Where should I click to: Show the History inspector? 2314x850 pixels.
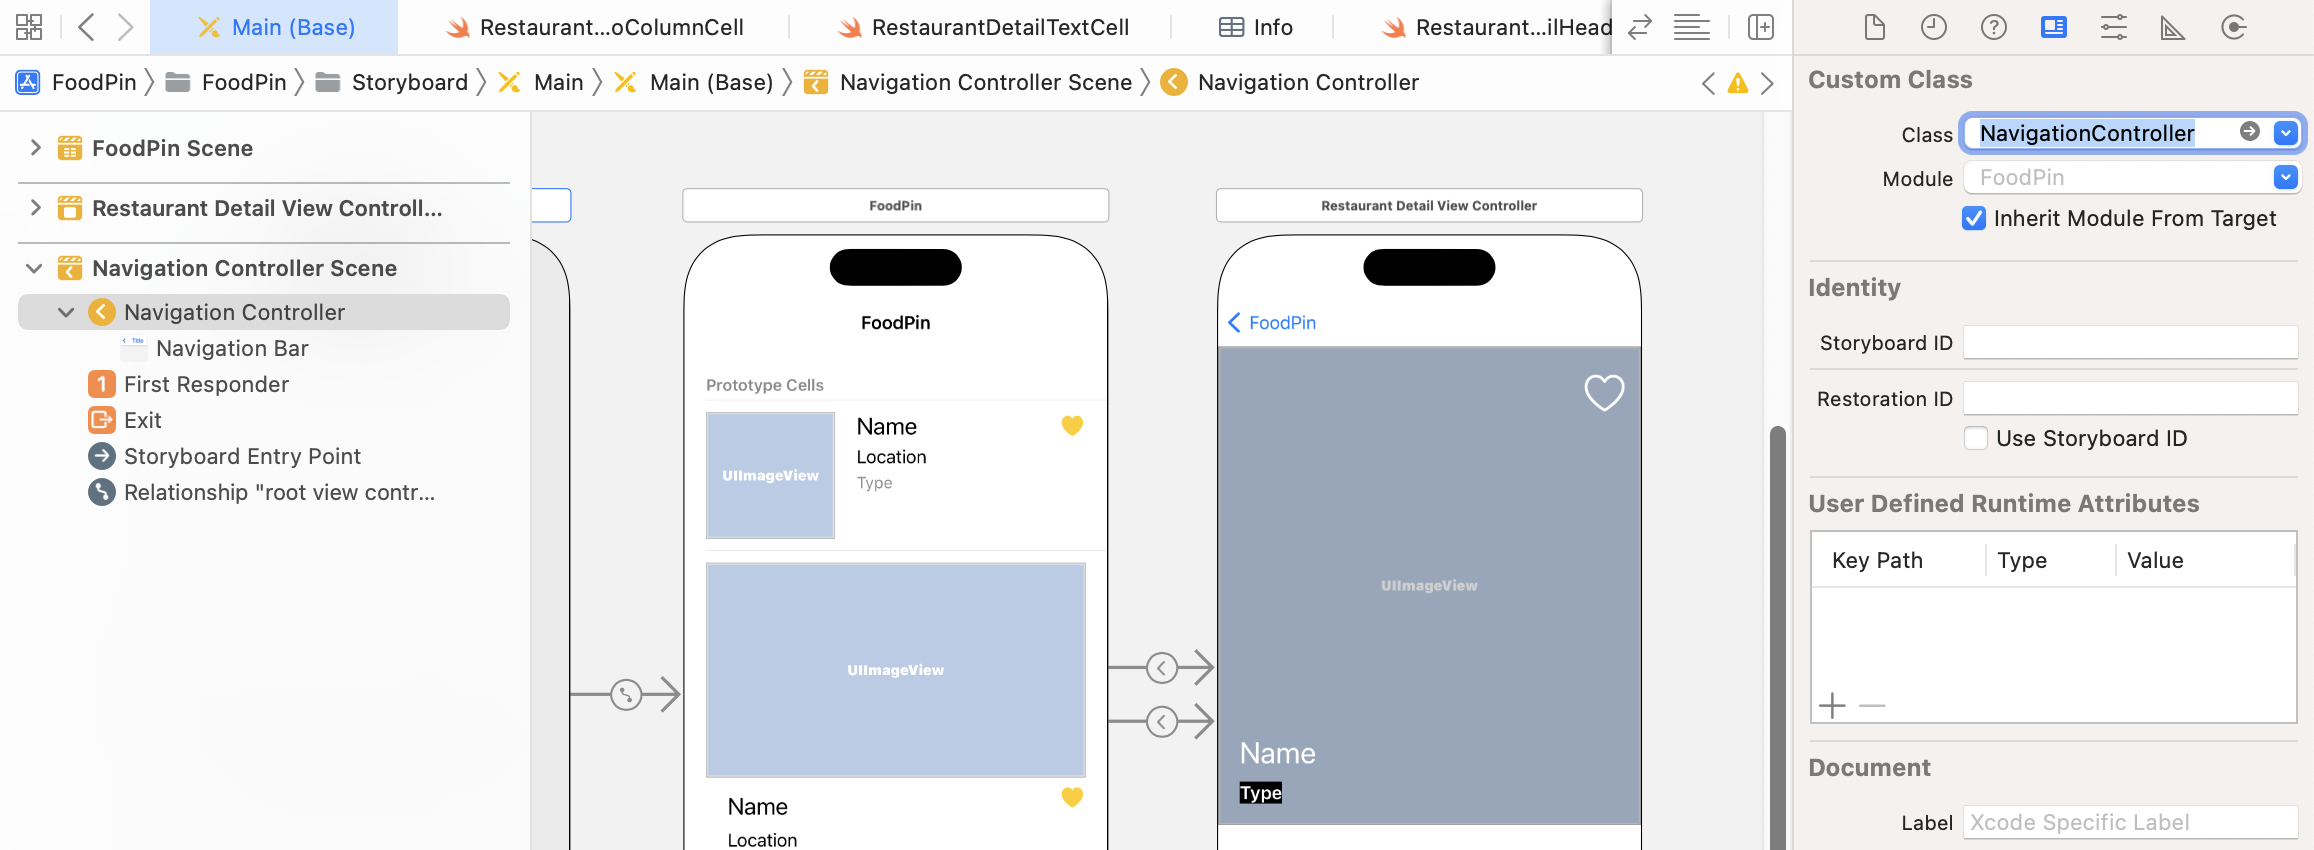[x=1934, y=27]
